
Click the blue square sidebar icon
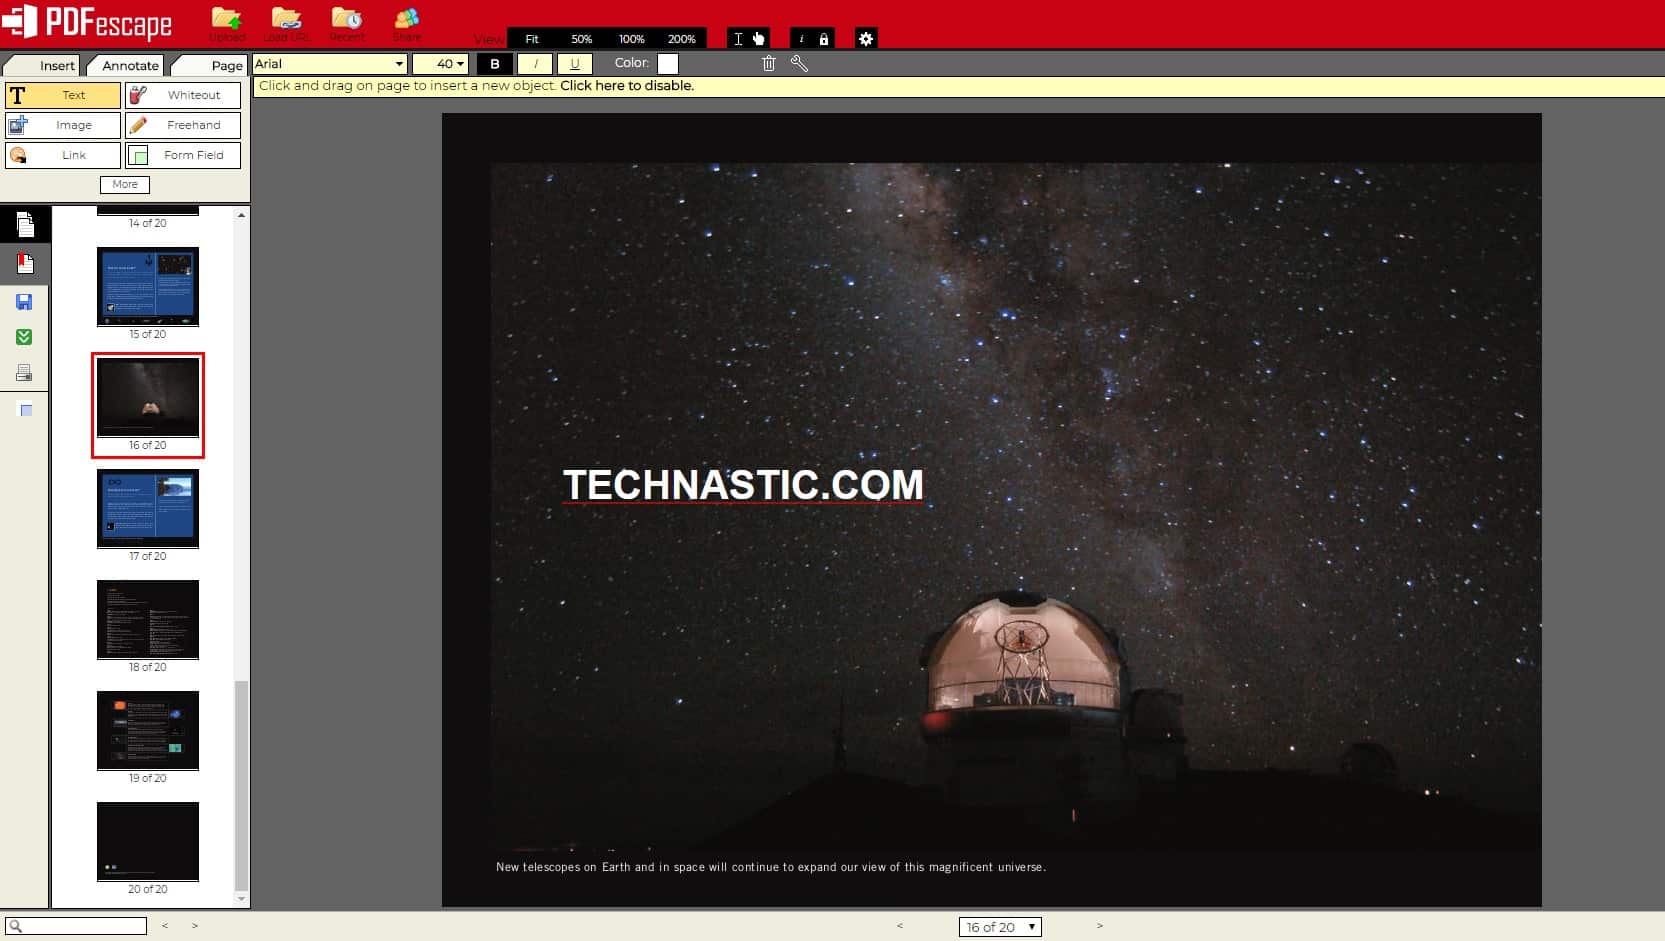(26, 410)
